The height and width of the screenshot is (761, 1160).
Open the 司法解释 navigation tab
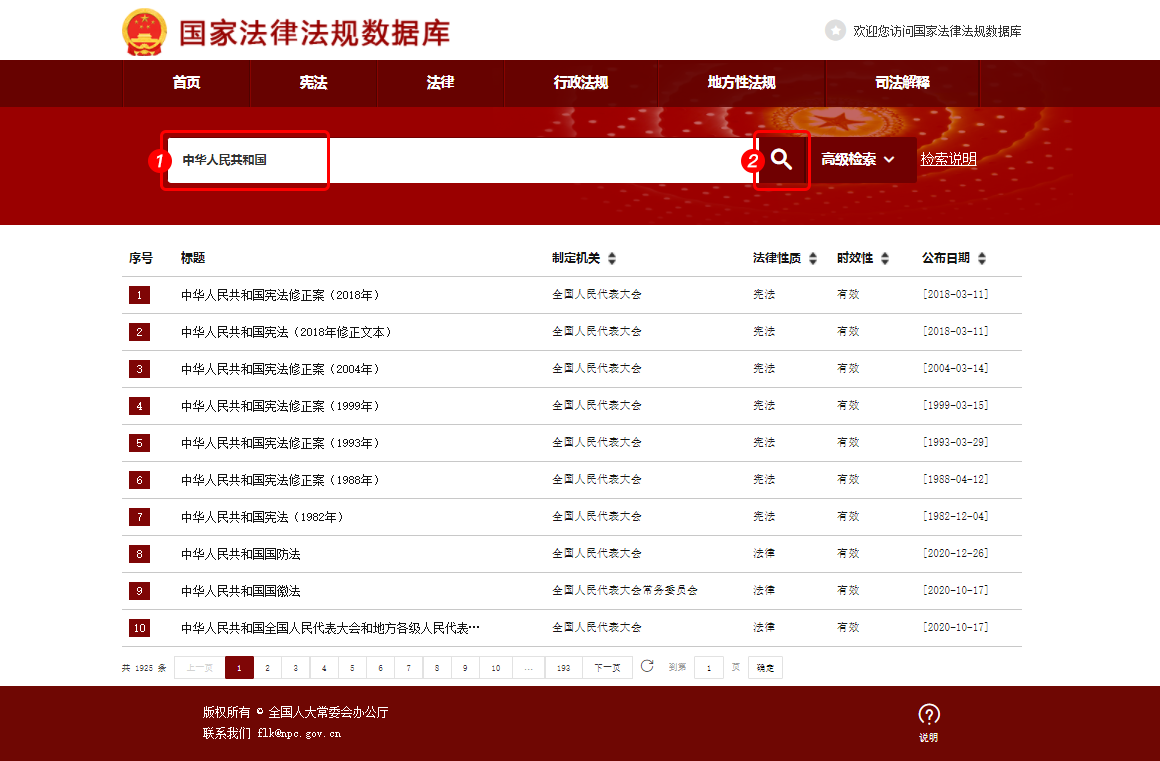click(902, 83)
